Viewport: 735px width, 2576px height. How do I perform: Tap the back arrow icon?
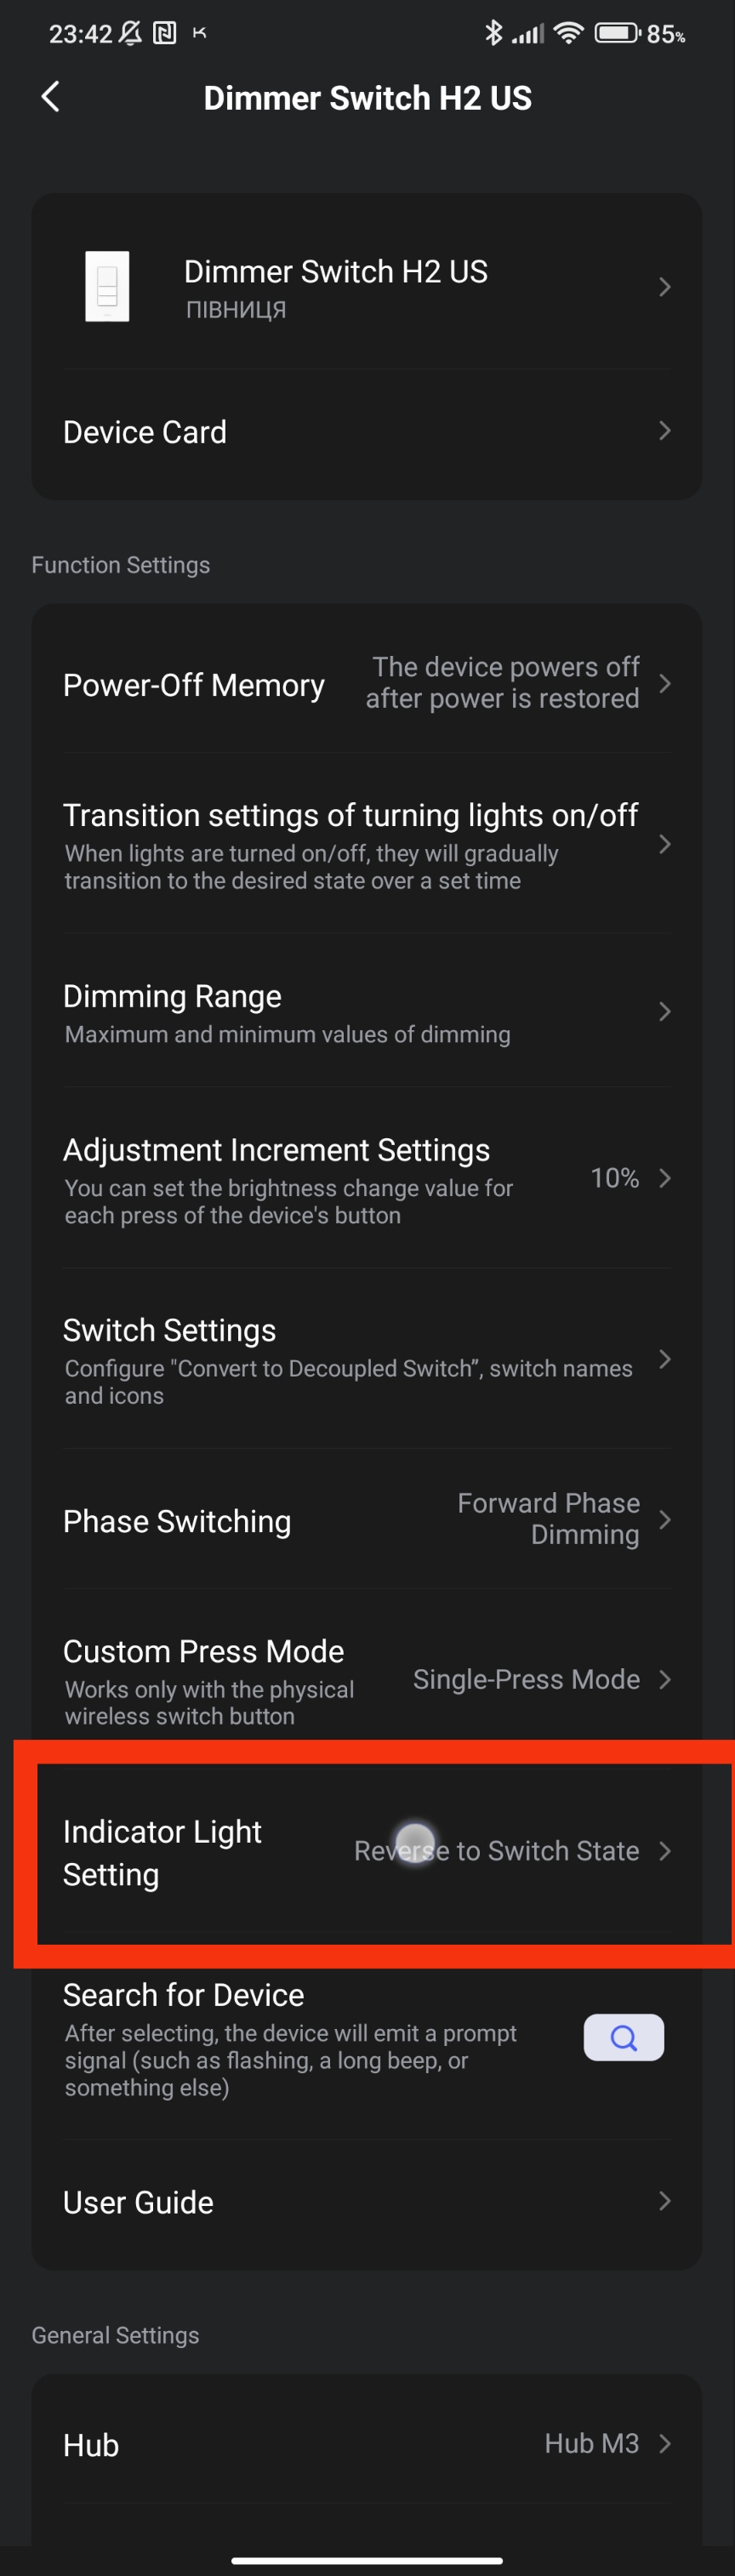50,97
